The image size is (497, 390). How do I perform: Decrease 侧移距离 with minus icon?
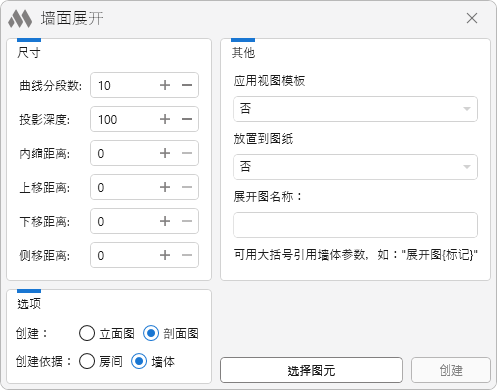[x=187, y=255]
